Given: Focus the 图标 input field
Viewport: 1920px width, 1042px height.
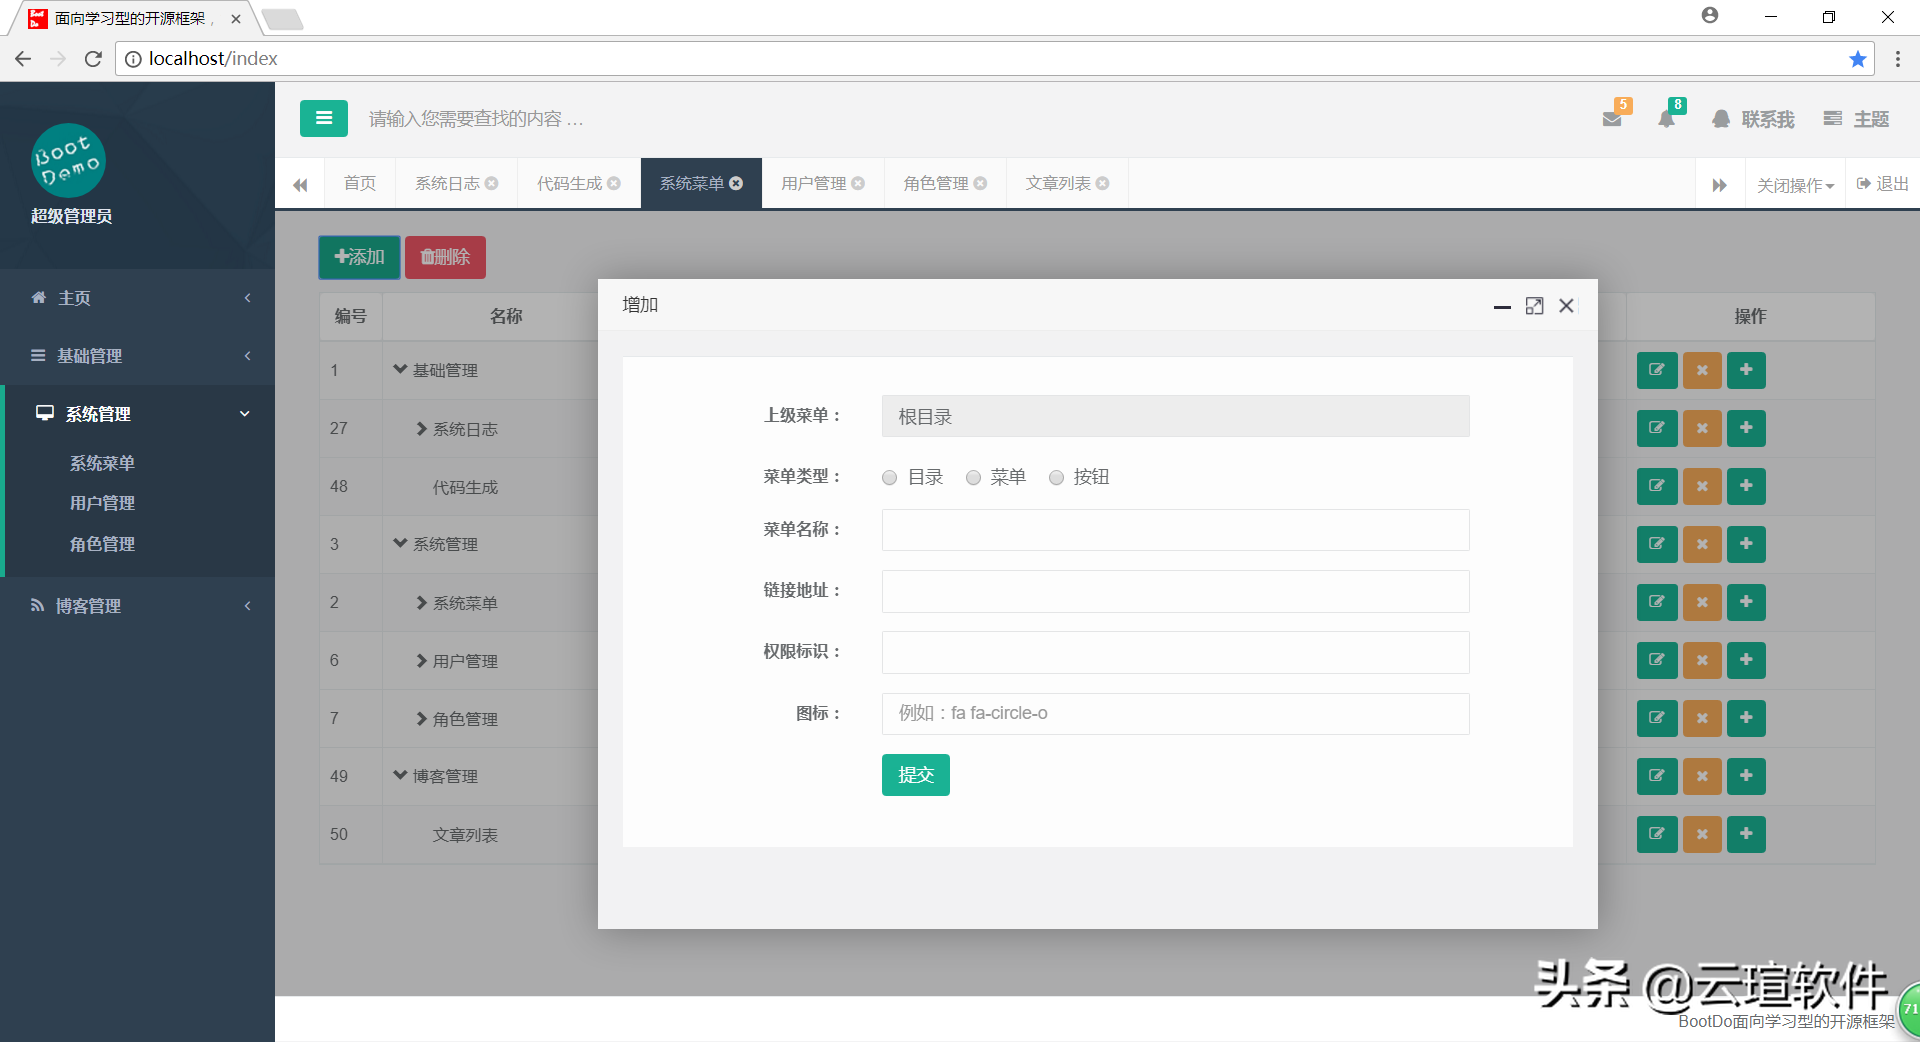Looking at the screenshot, I should [1175, 714].
